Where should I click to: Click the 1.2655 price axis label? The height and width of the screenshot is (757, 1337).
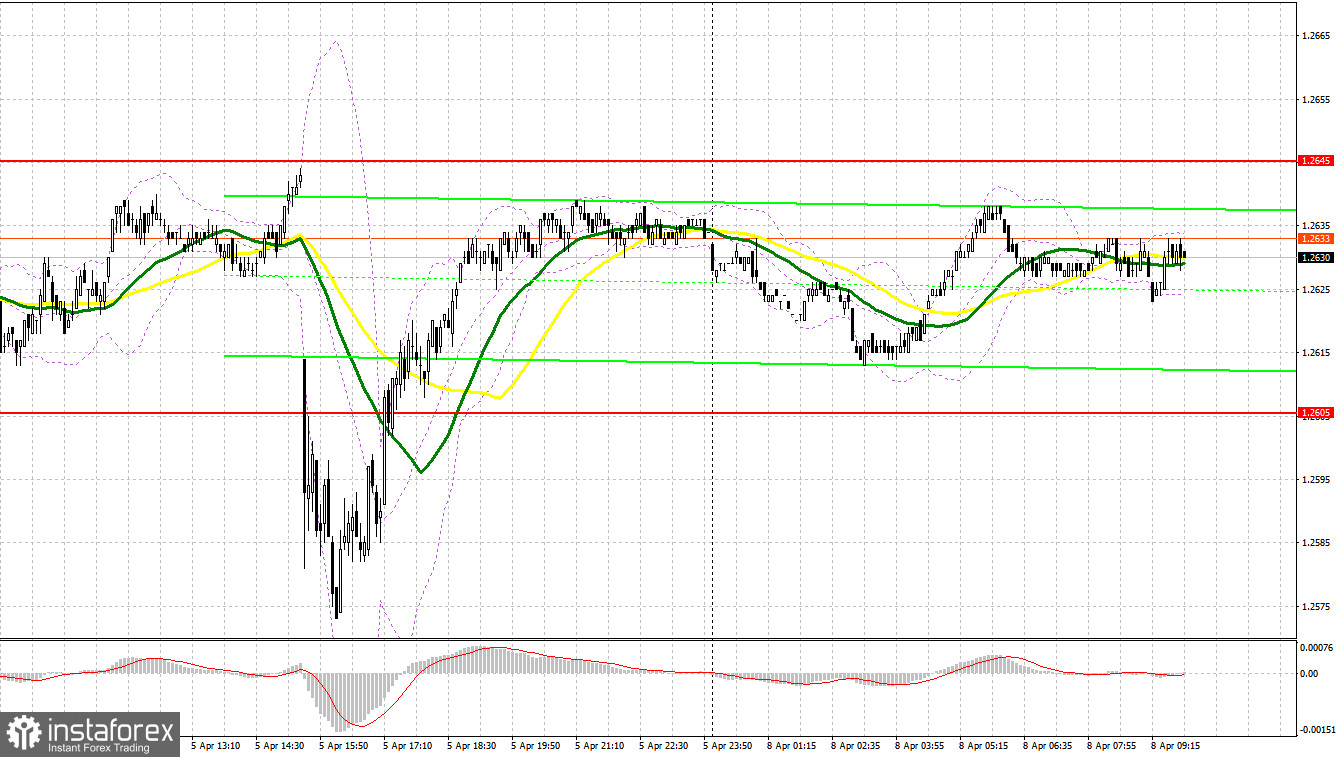coord(1315,99)
